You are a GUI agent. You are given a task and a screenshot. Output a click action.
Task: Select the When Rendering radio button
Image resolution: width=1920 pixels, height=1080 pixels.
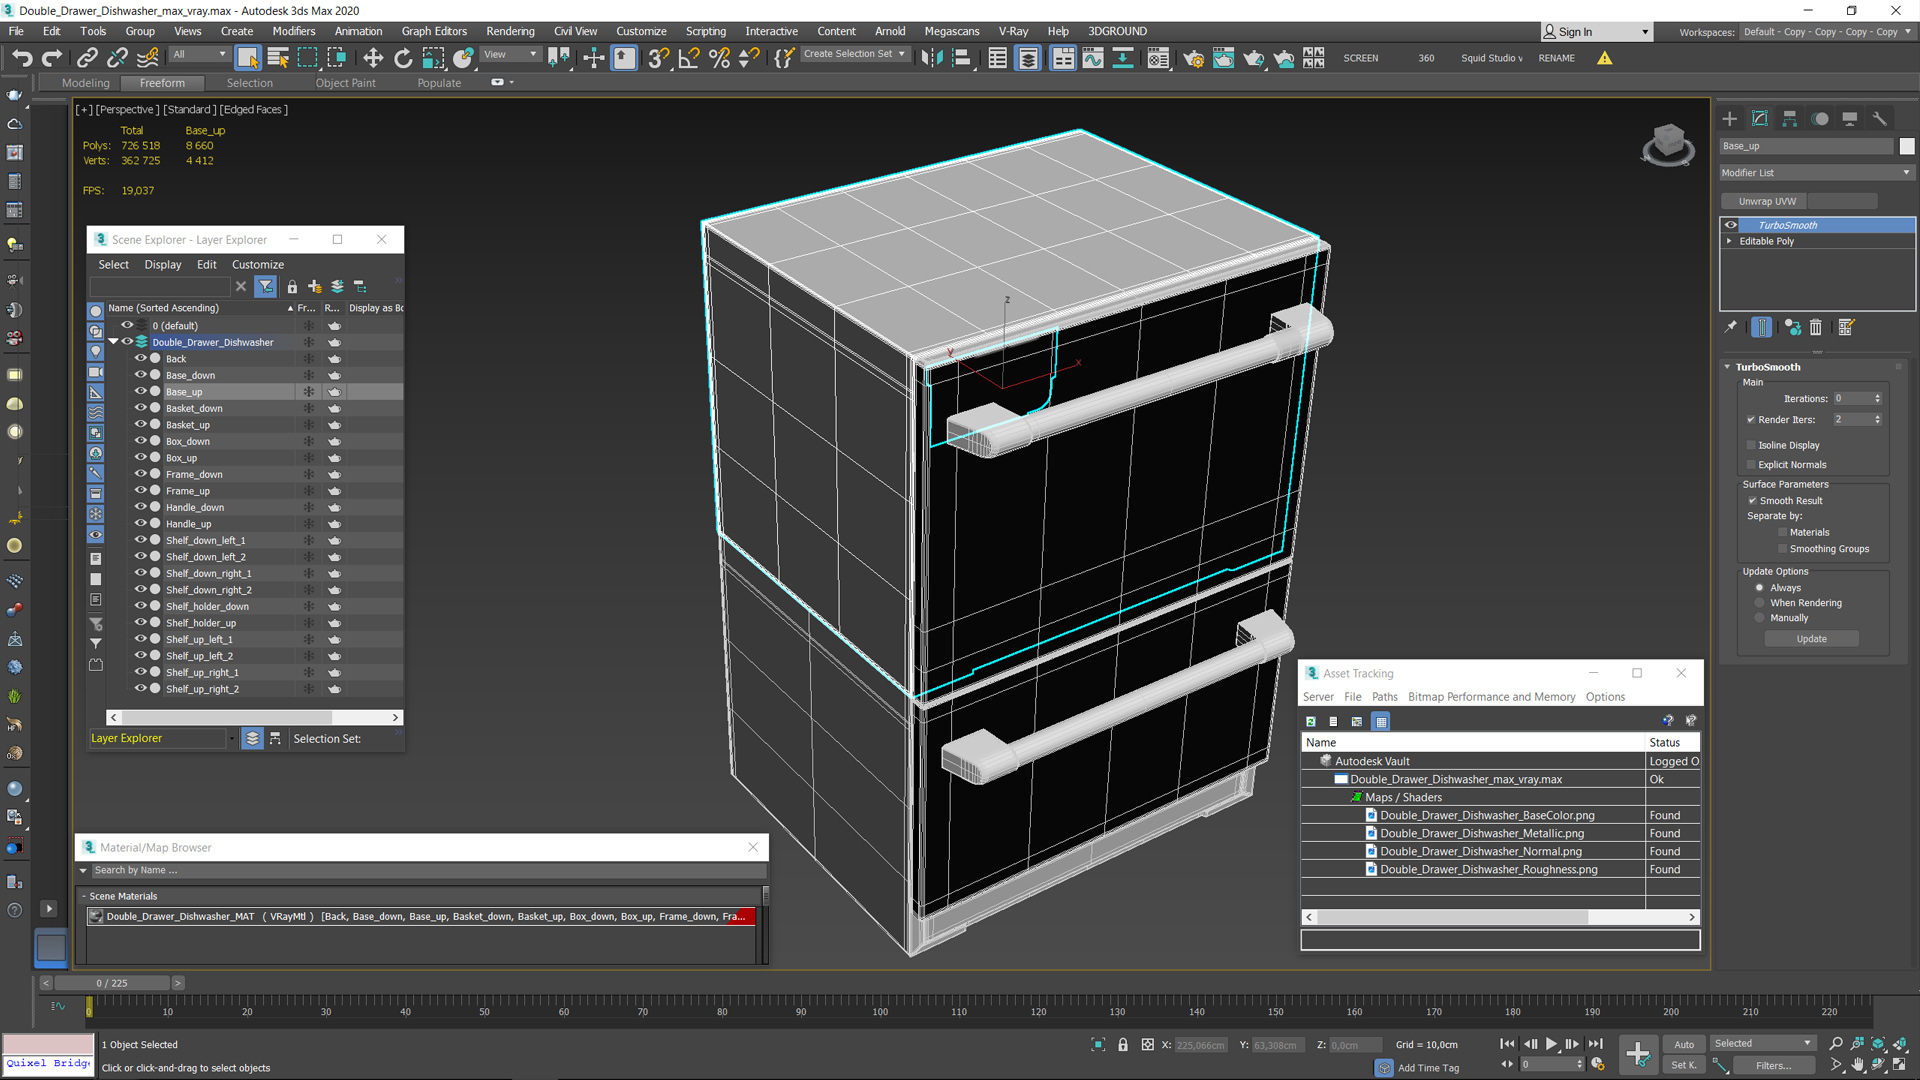tap(1759, 603)
